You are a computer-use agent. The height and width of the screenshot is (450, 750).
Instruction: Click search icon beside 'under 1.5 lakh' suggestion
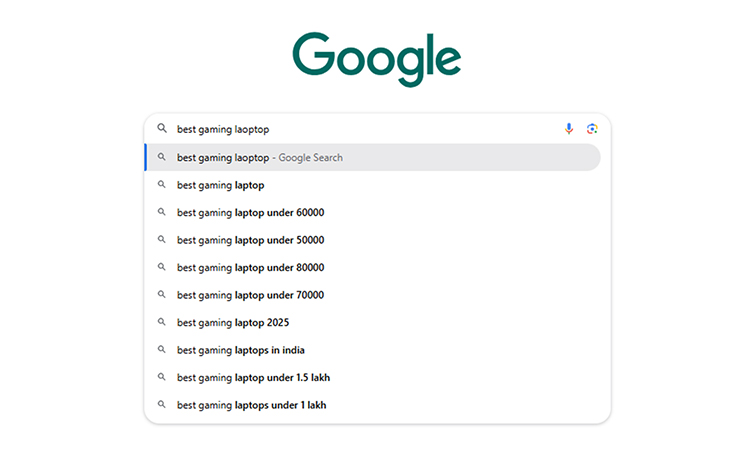tap(162, 377)
